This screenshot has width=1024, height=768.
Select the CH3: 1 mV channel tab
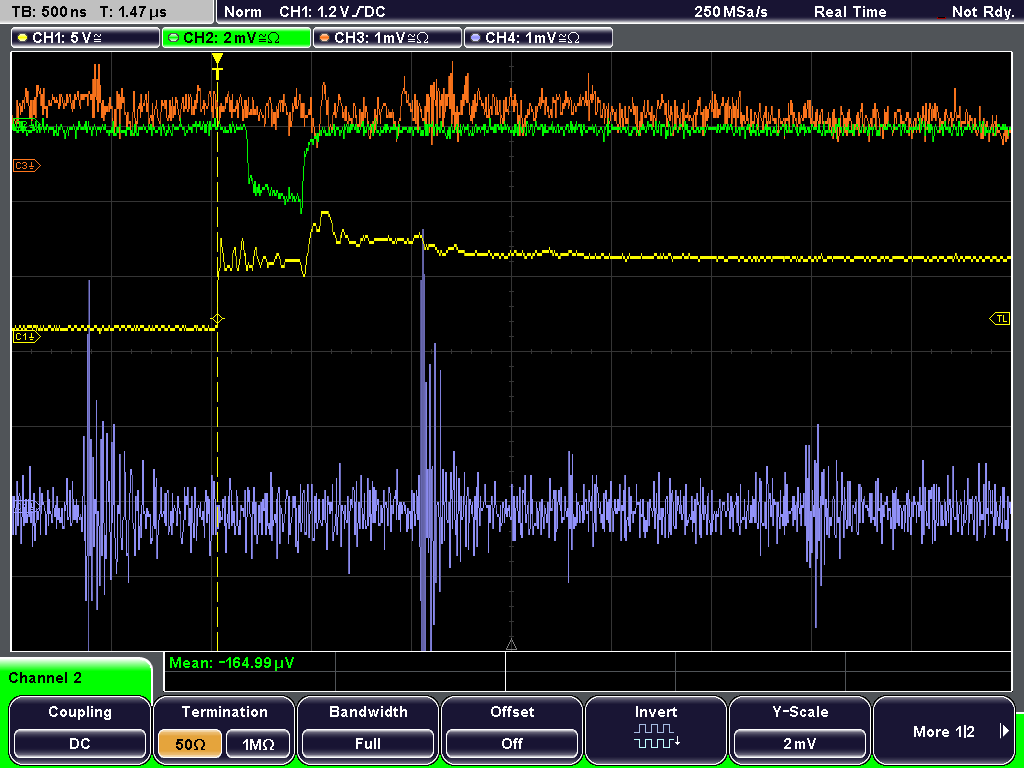(x=387, y=38)
